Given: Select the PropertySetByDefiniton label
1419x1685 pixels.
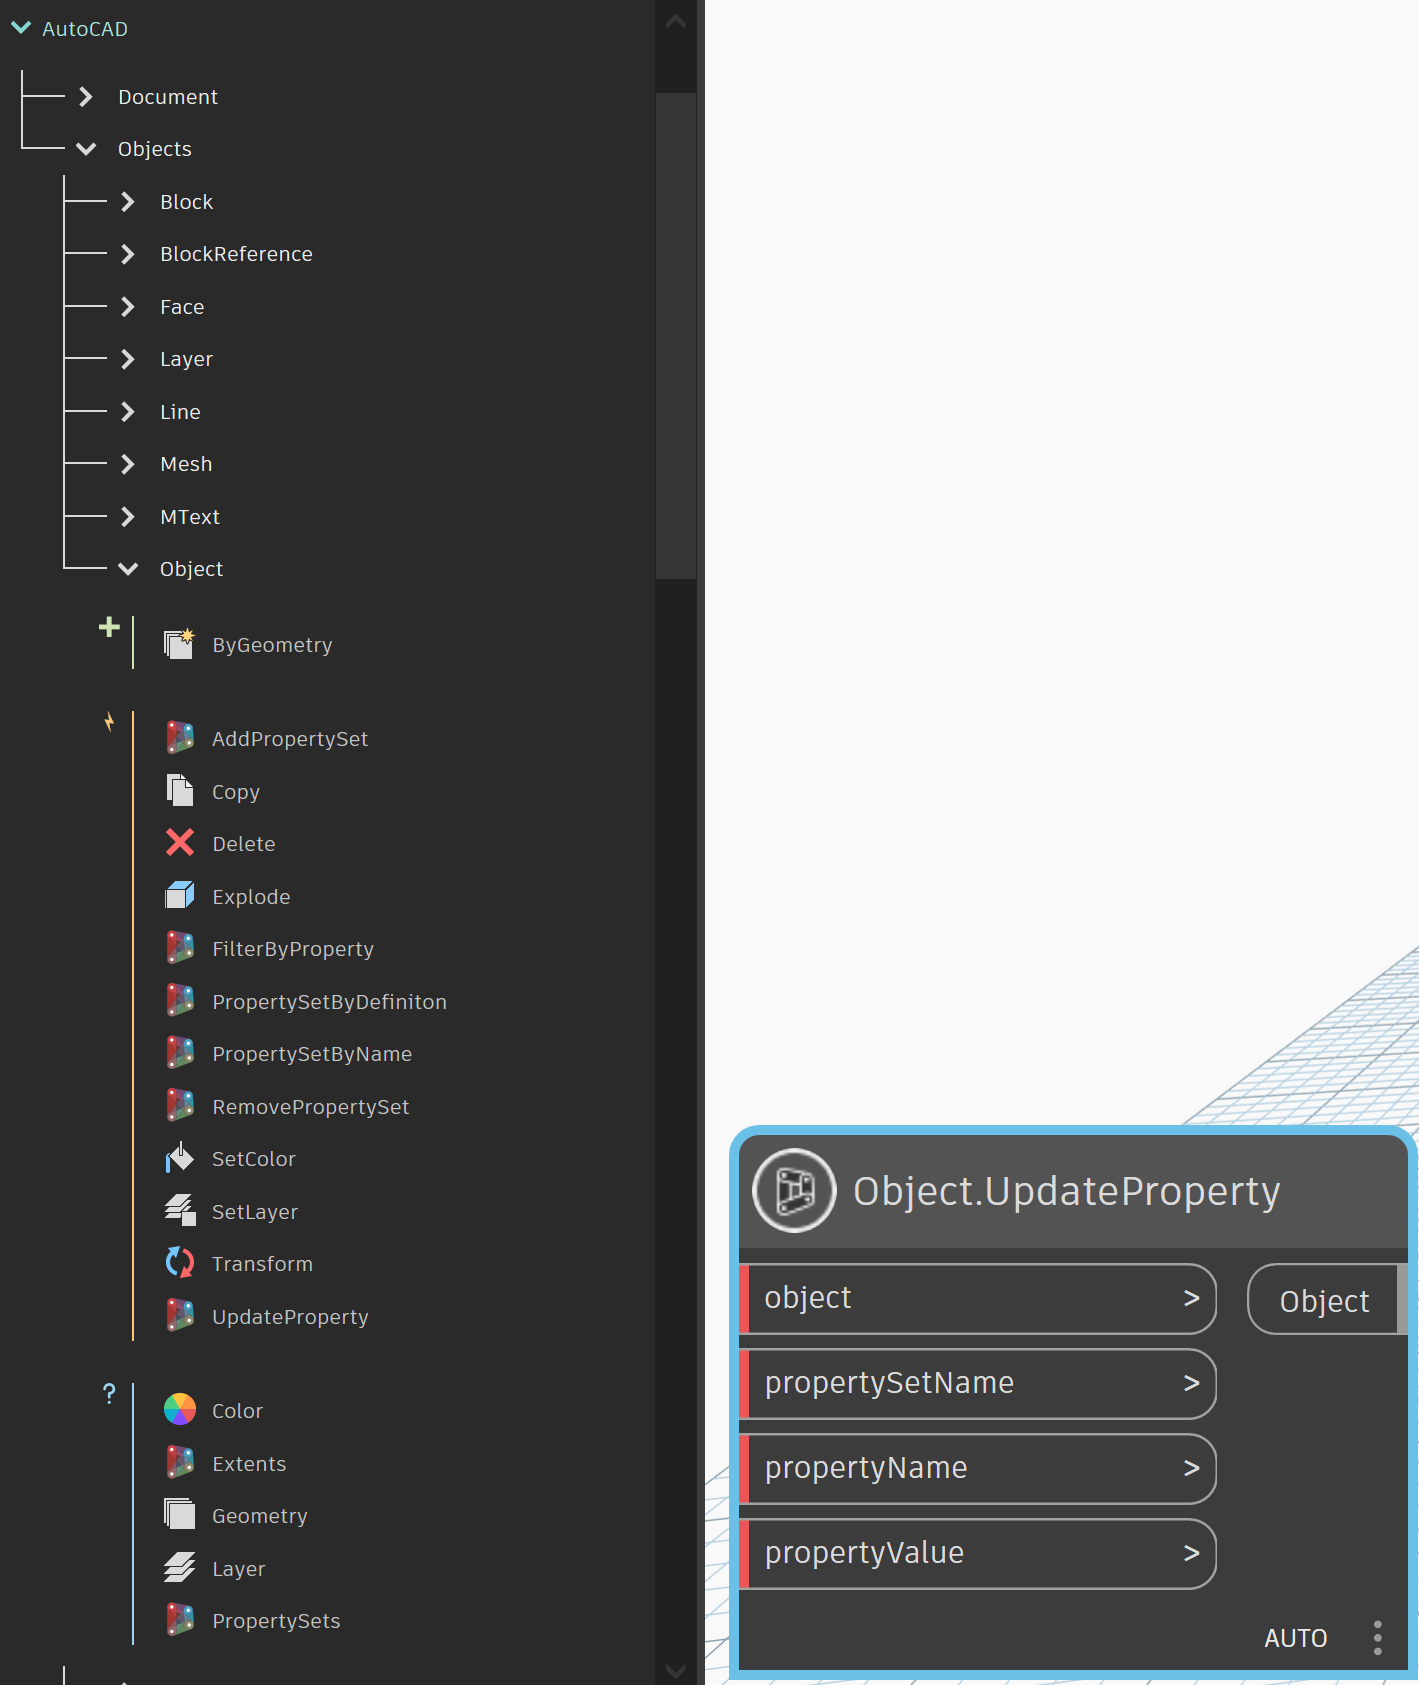Looking at the screenshot, I should tap(329, 1001).
